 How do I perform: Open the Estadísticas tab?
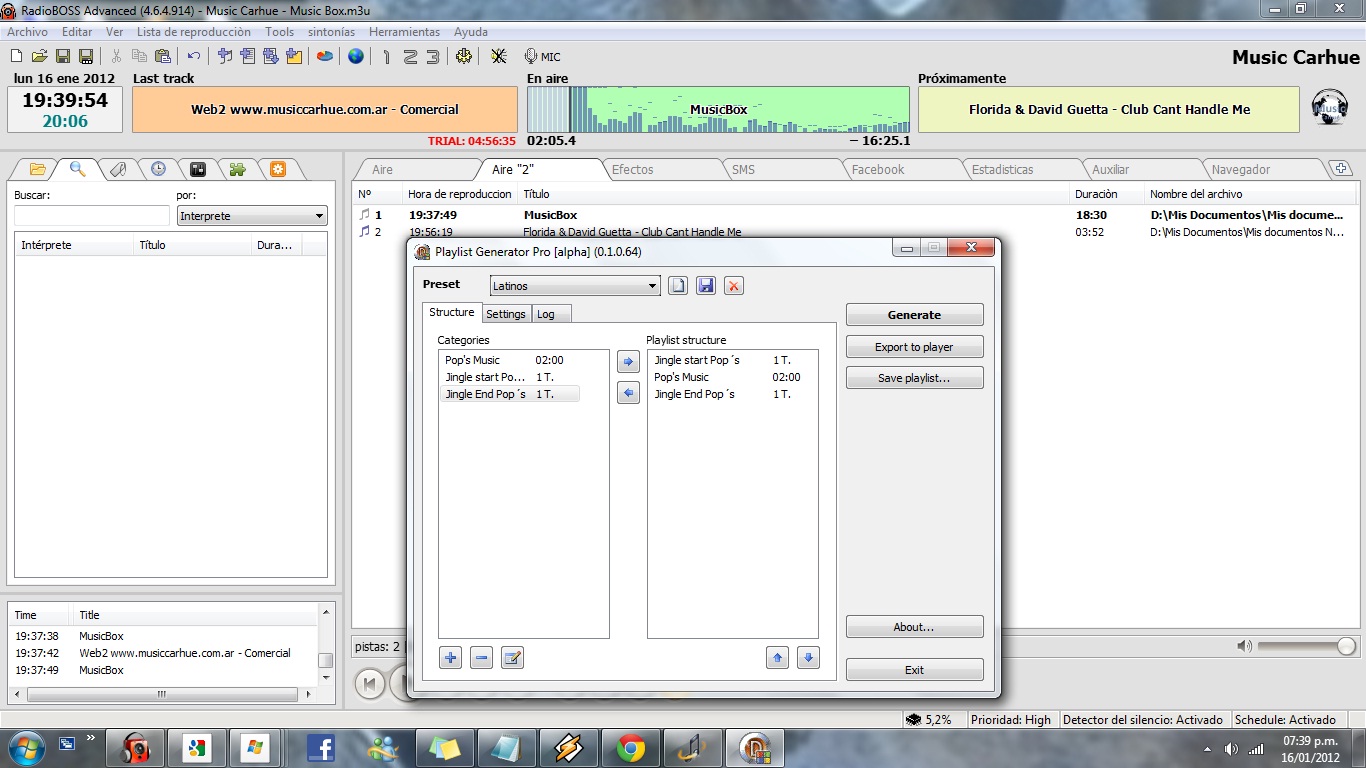(1003, 170)
